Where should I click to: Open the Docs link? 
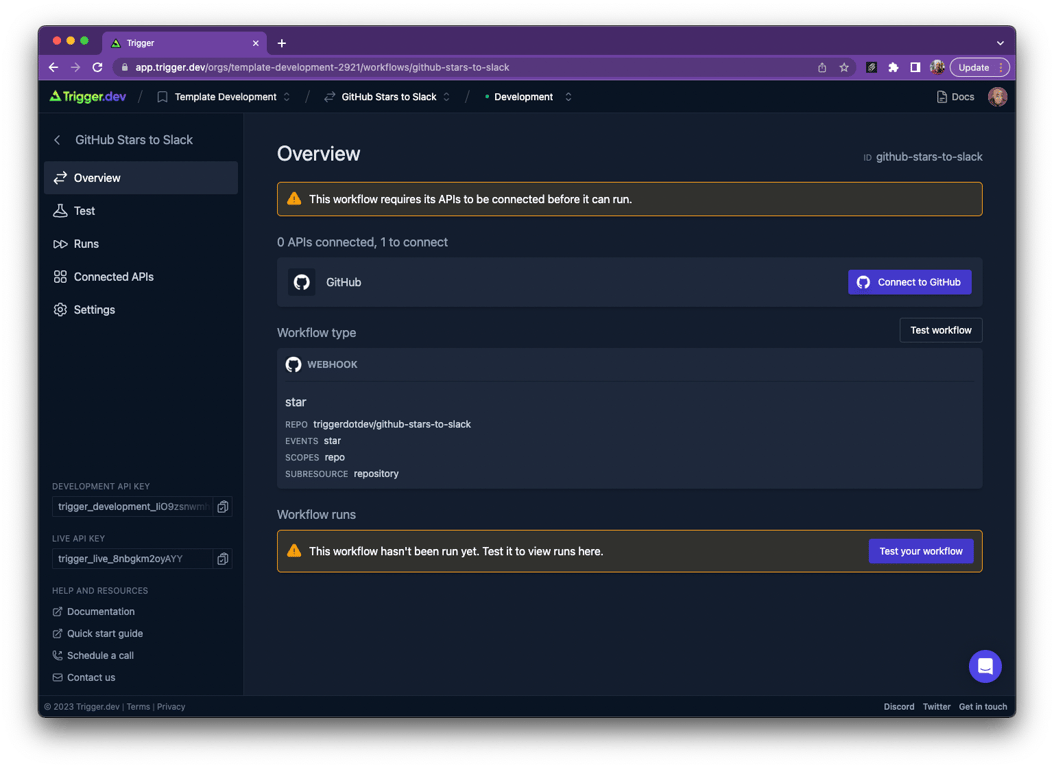tap(955, 97)
